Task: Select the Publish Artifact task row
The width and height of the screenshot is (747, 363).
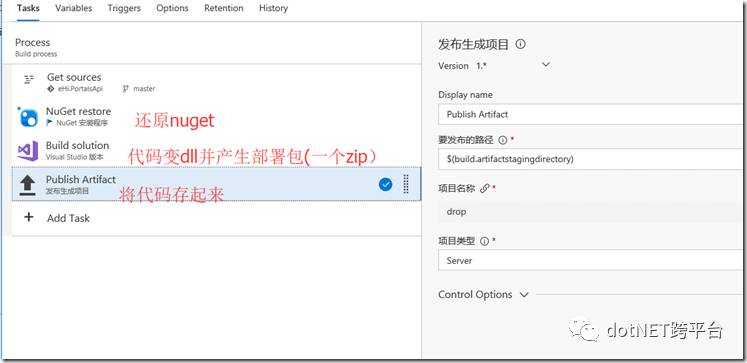Action: tap(216, 184)
